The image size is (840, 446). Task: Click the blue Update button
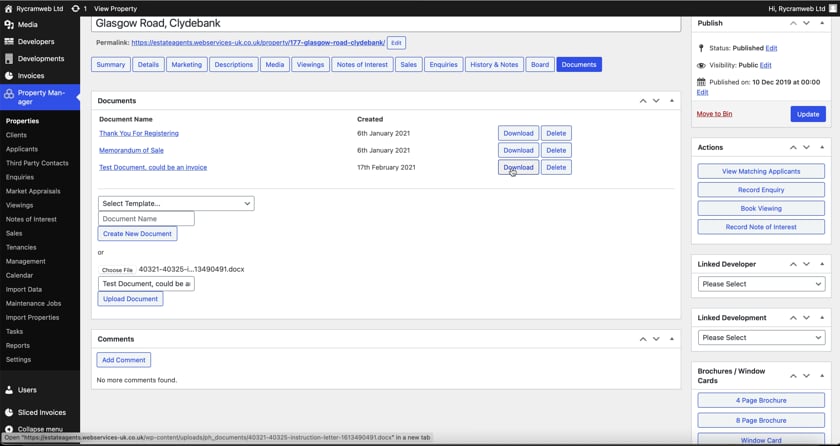(808, 114)
